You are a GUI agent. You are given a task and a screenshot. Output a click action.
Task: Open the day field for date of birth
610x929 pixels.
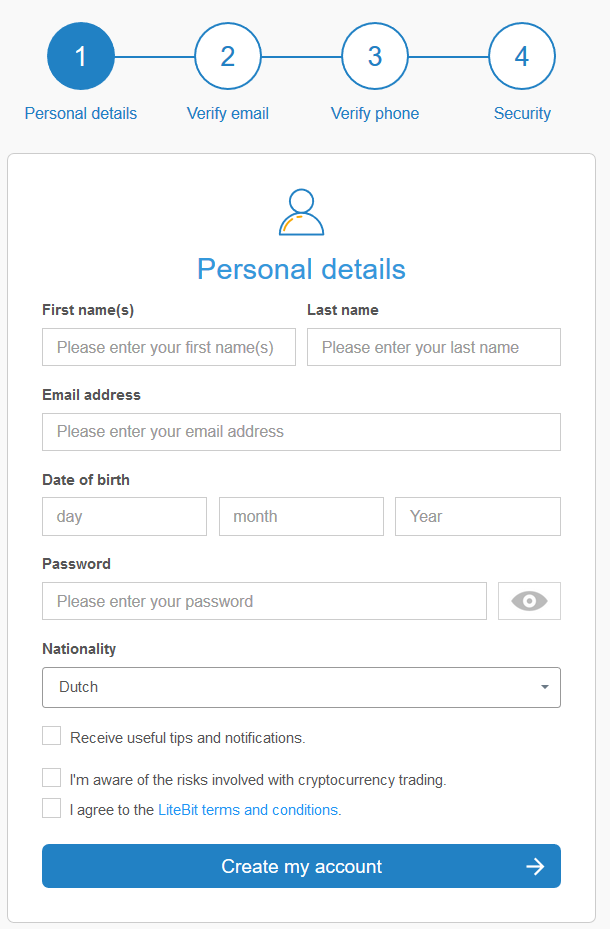pyautogui.click(x=124, y=516)
